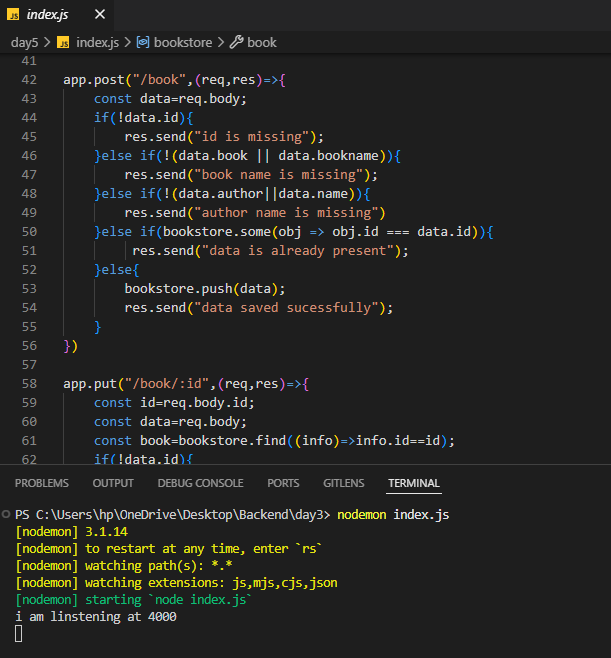Click line number 46 in gutter
Screen dimensions: 611x658
coord(29,156)
